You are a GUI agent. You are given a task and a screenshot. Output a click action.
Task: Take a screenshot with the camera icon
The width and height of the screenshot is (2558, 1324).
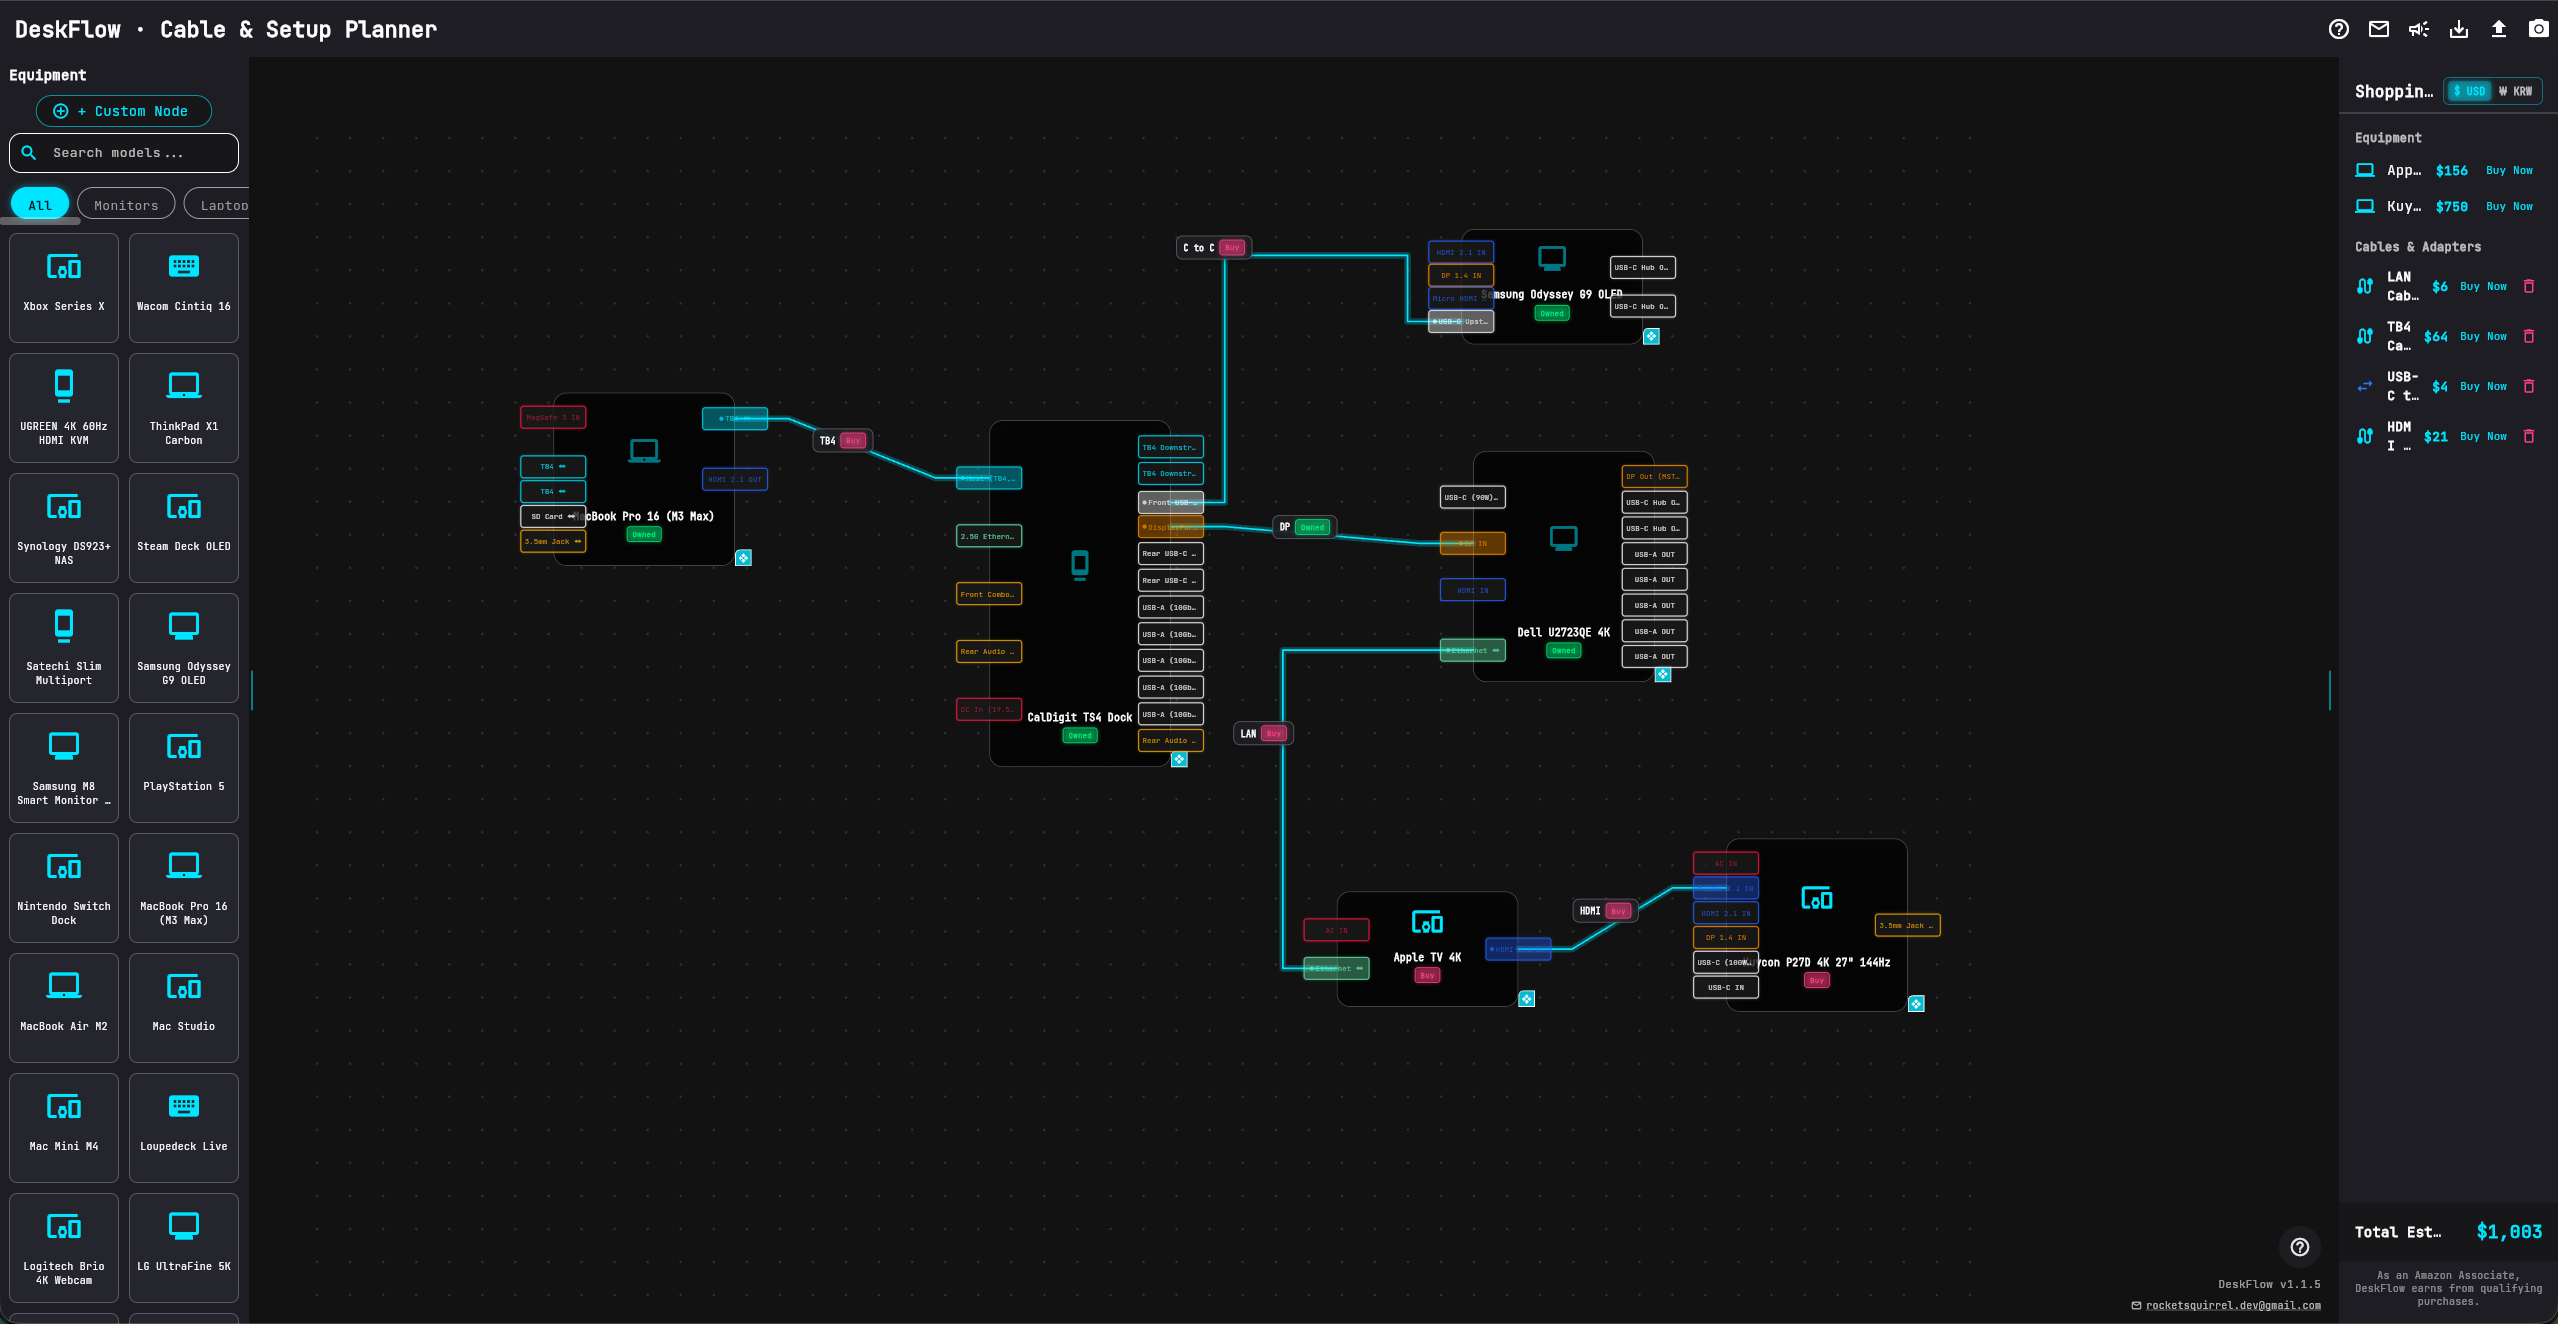point(2538,29)
